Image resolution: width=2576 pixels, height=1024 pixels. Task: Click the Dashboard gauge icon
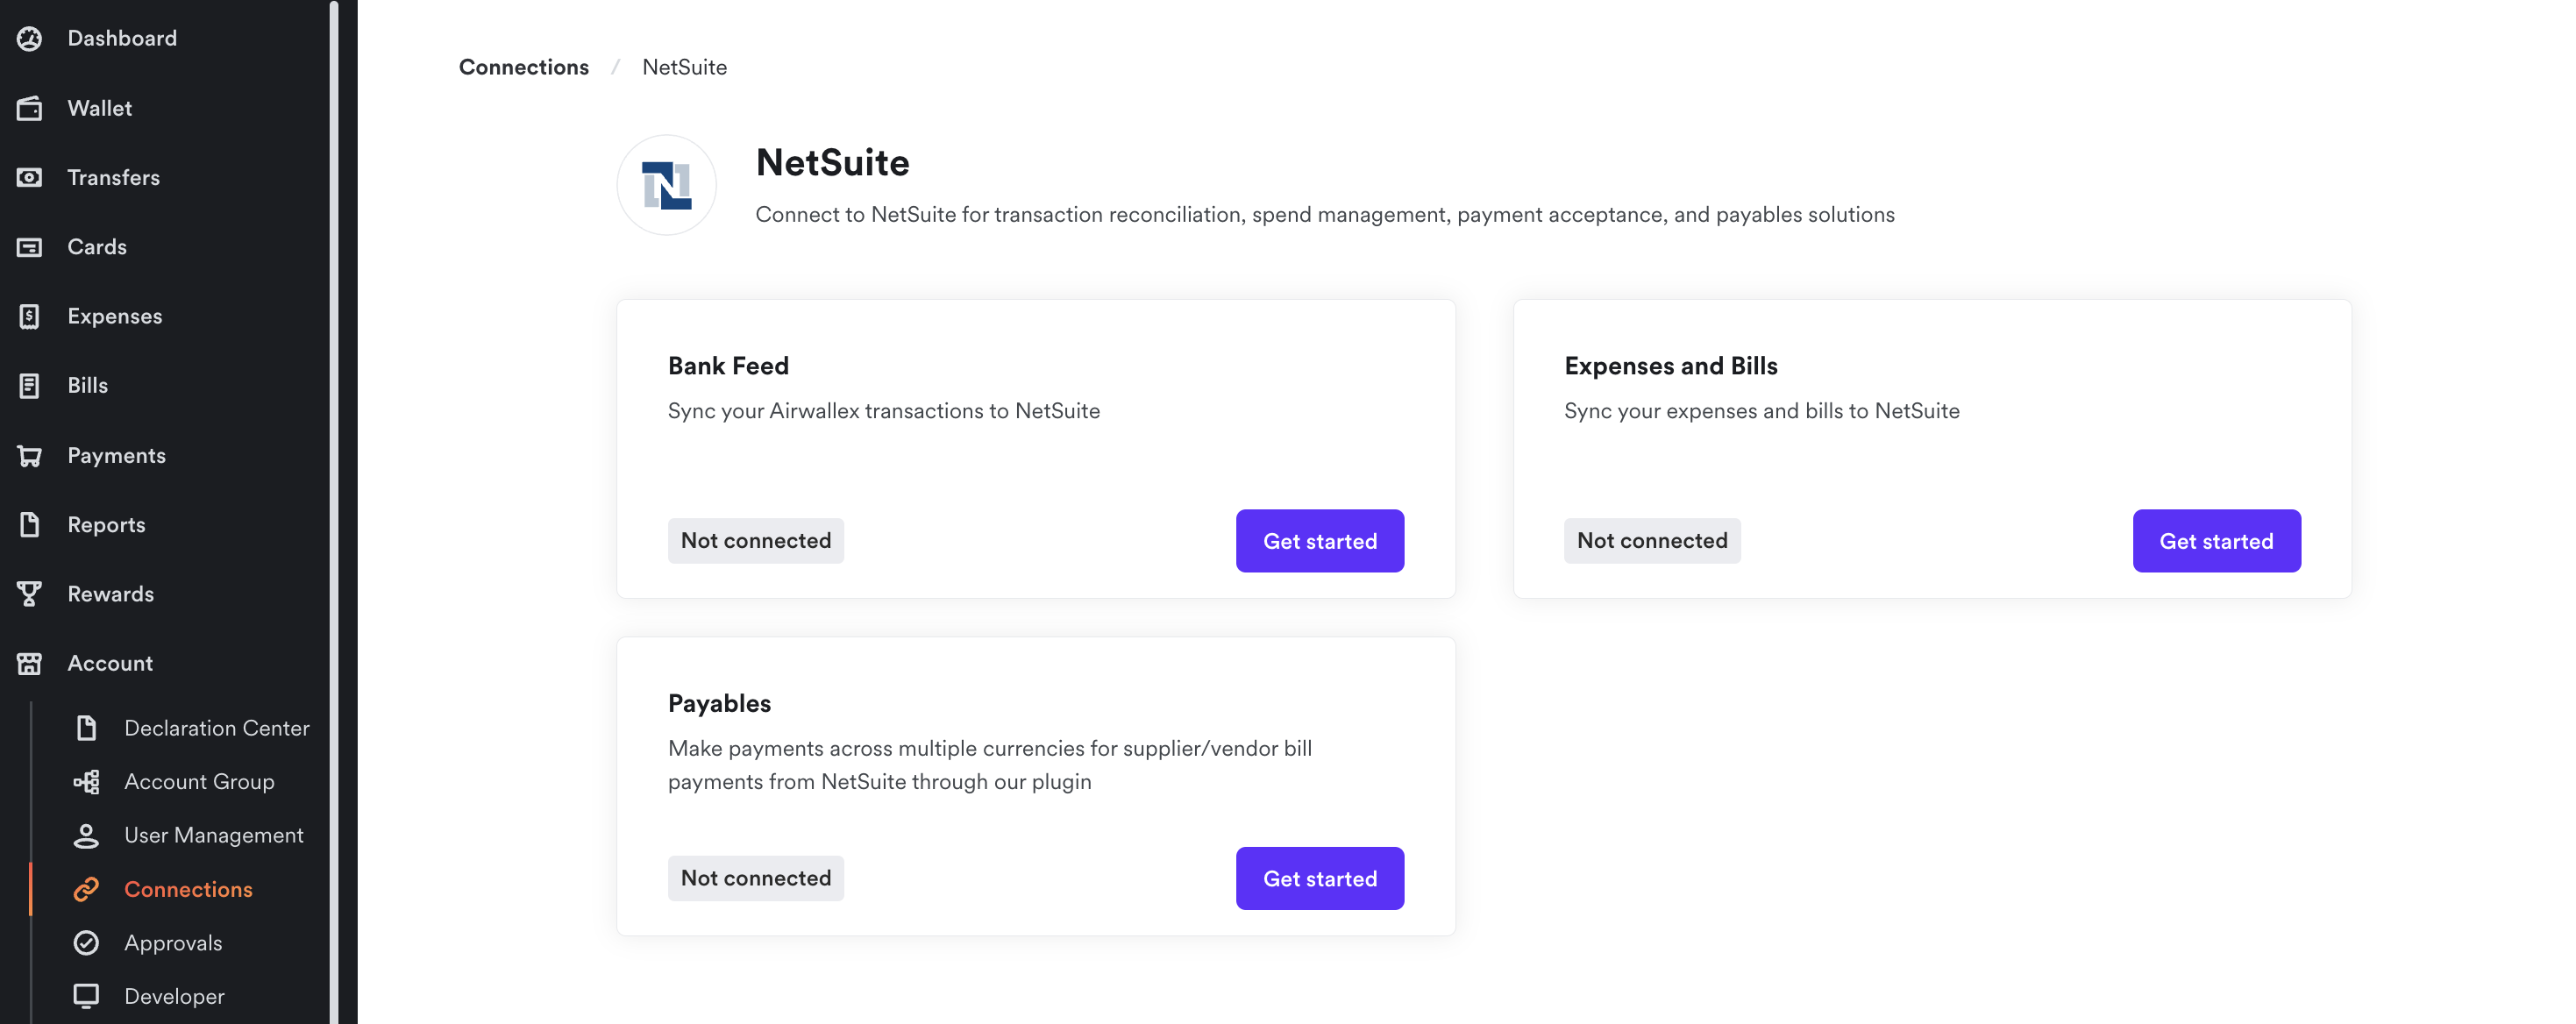coord(30,38)
